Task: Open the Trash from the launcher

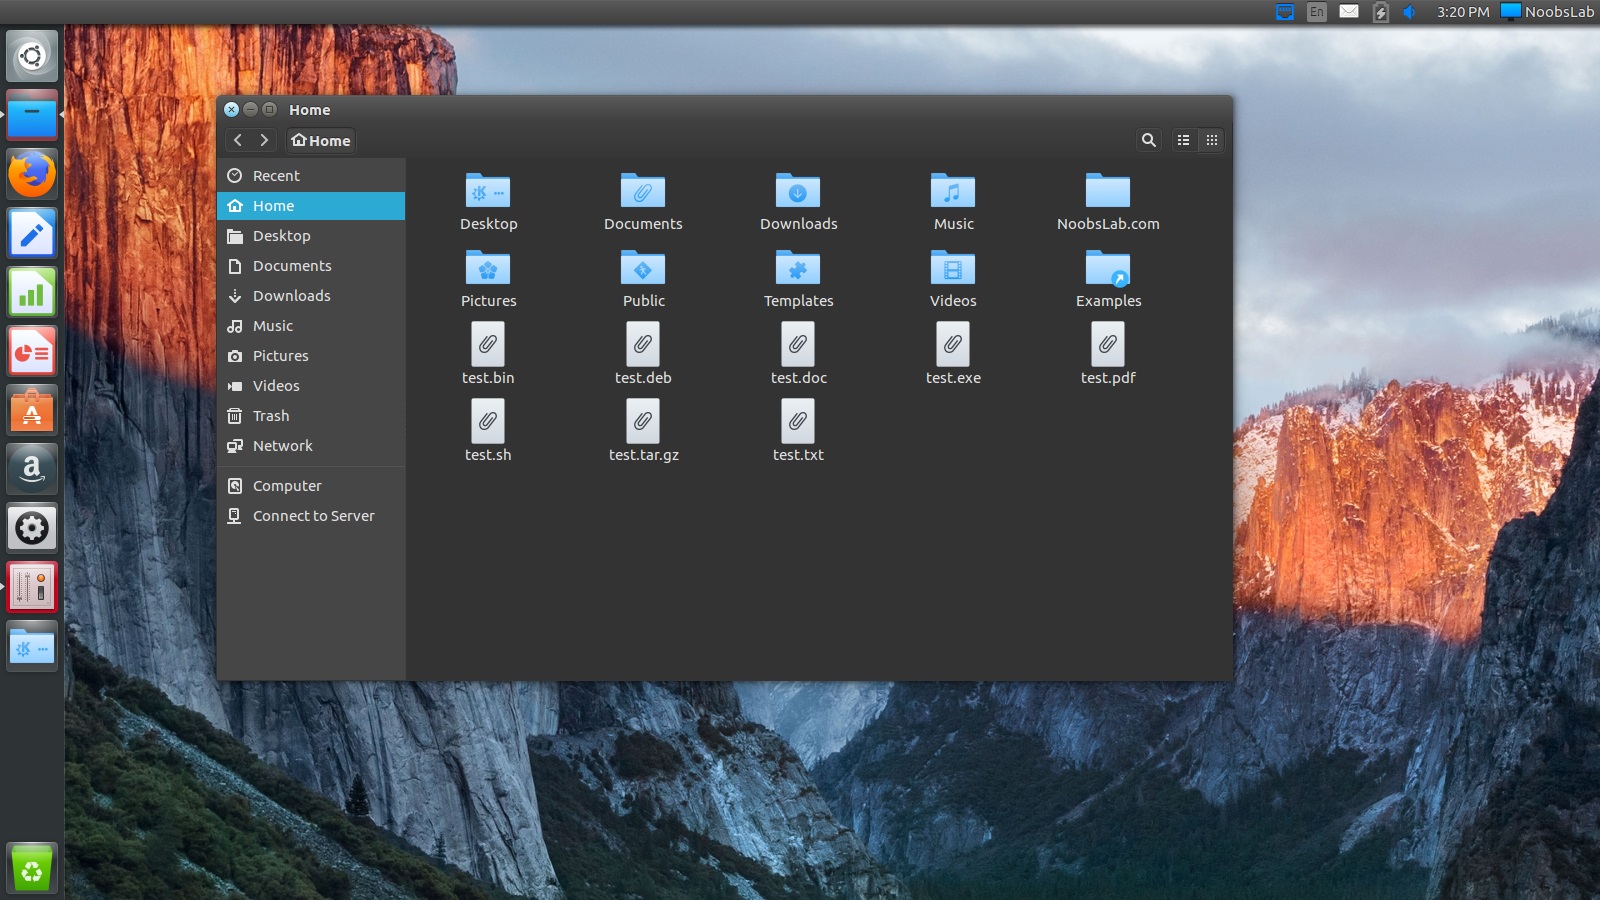Action: [x=31, y=867]
